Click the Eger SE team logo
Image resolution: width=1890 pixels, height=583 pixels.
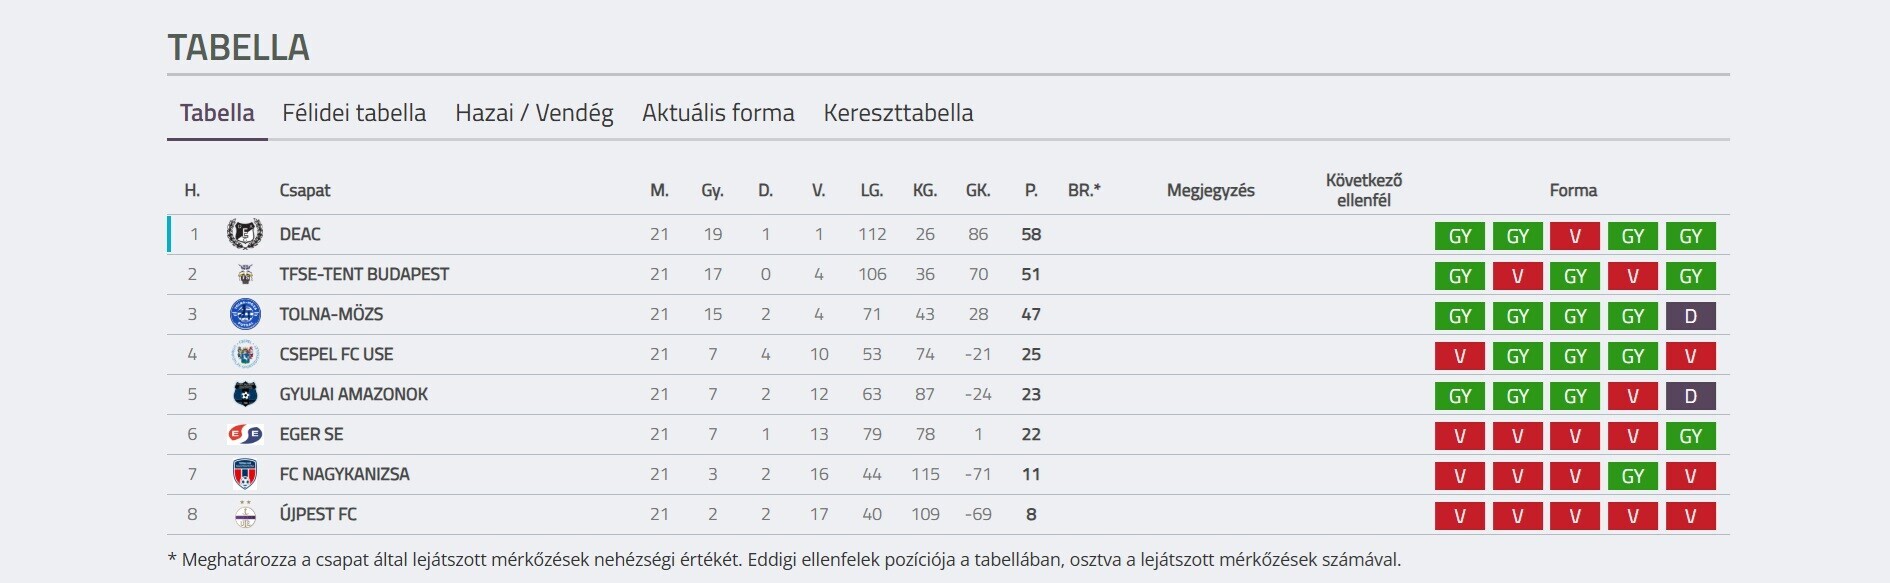tap(244, 434)
